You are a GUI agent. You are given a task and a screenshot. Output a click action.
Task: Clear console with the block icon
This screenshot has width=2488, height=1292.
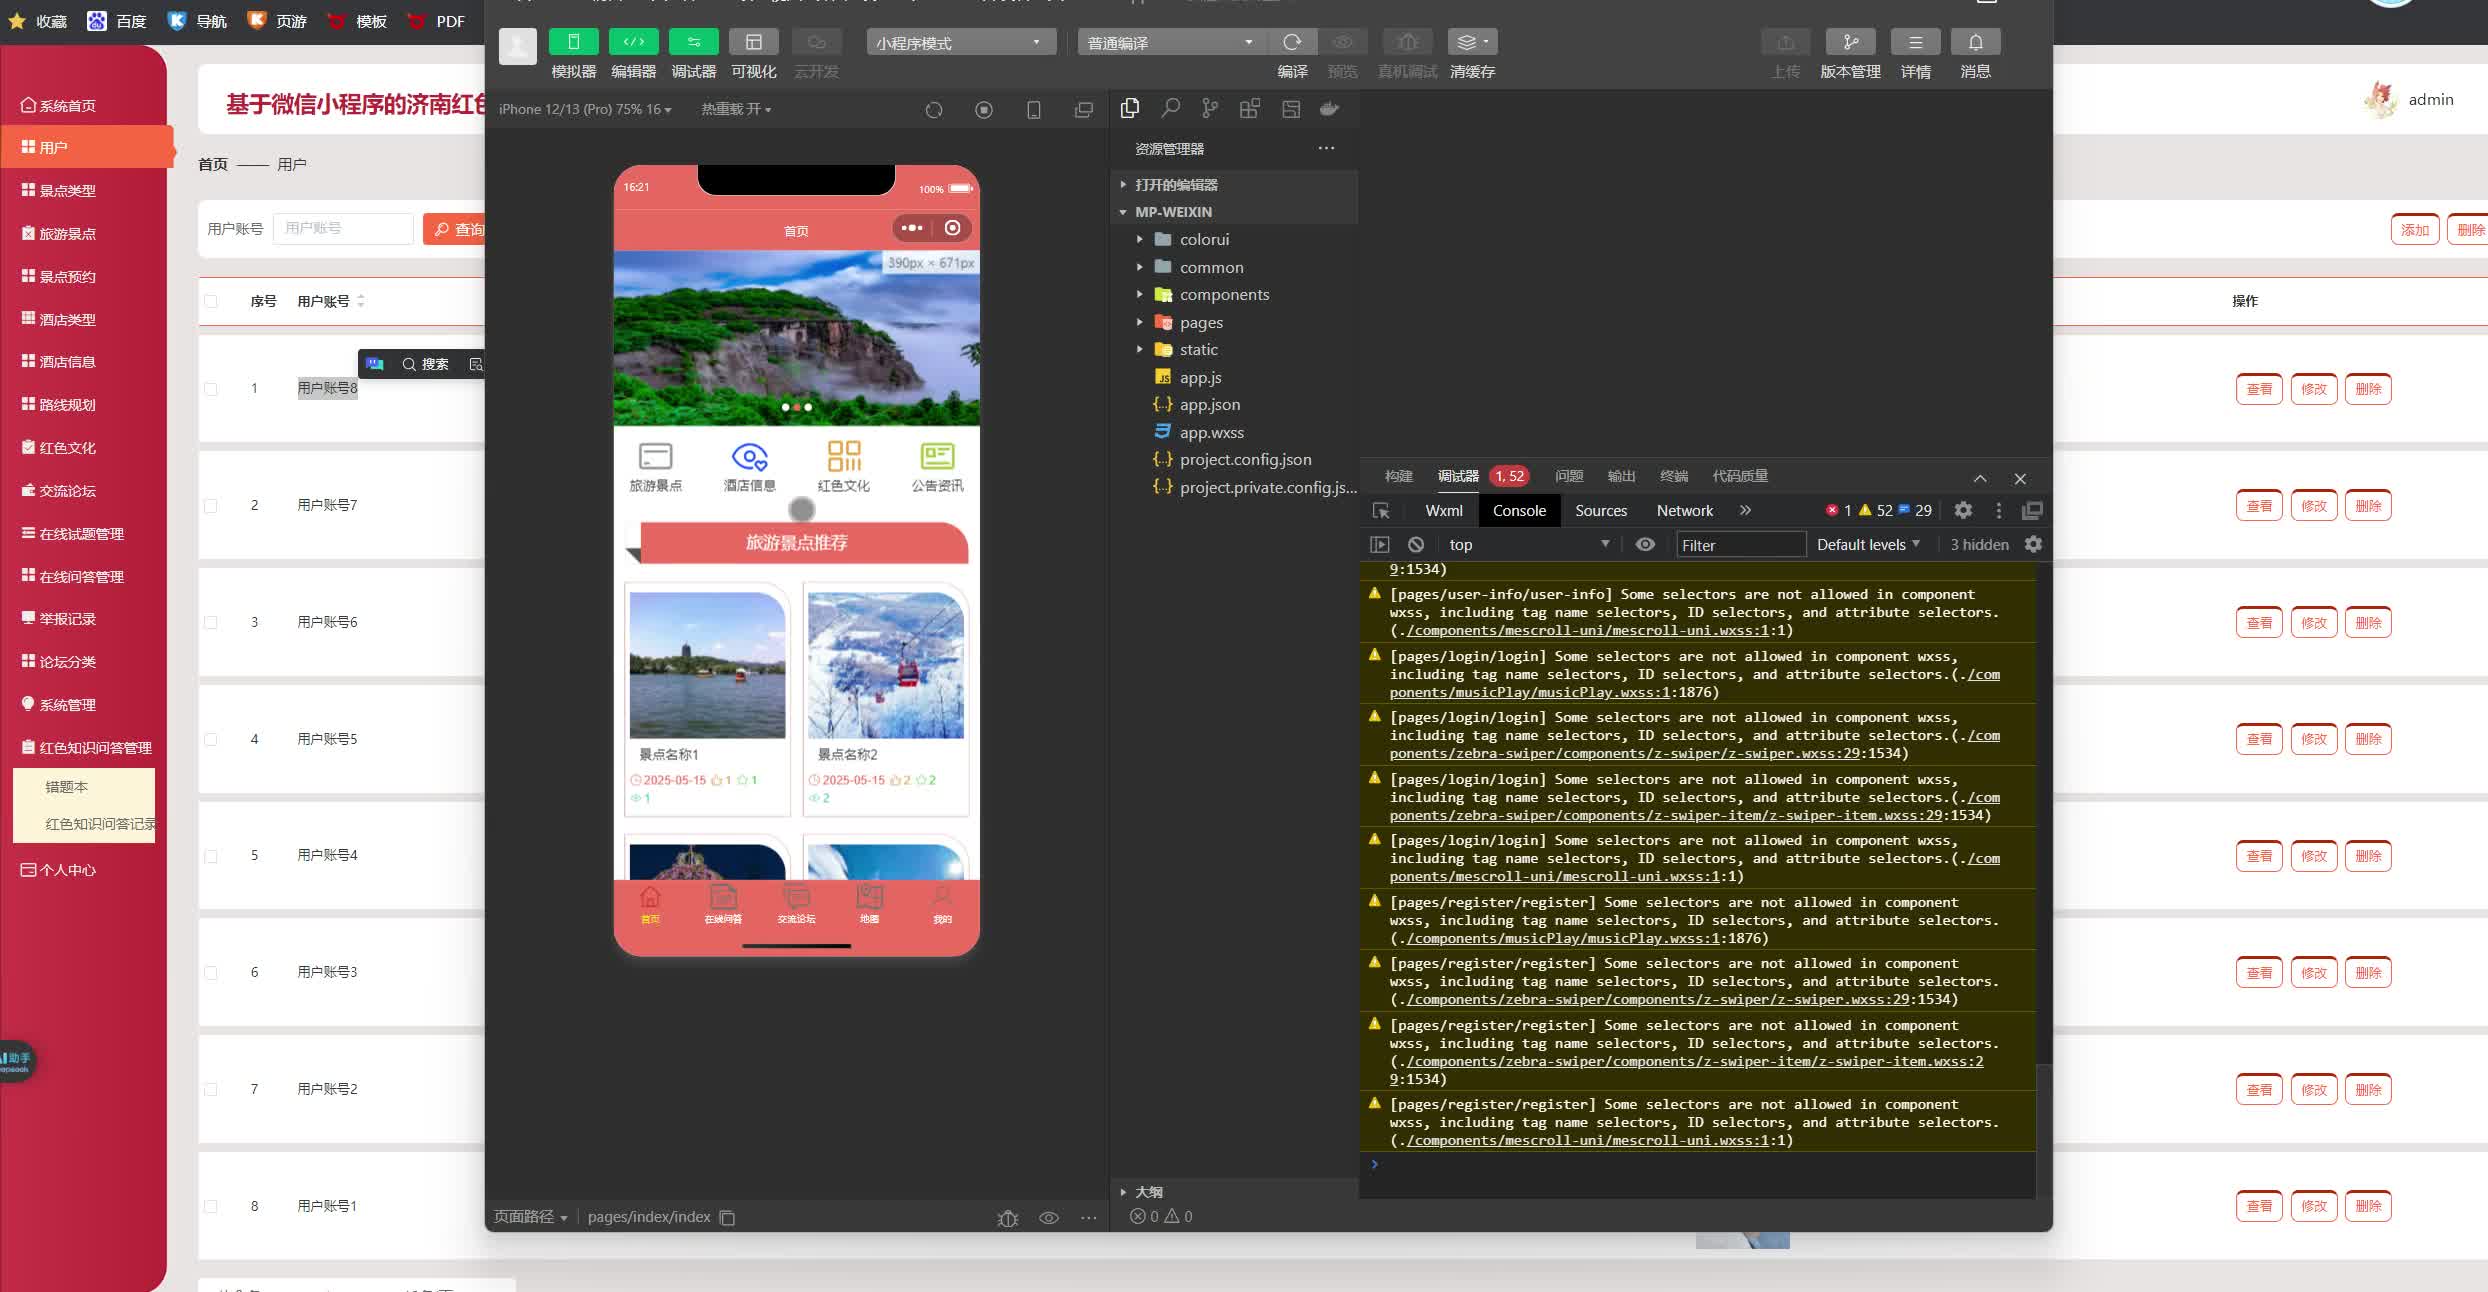1416,544
